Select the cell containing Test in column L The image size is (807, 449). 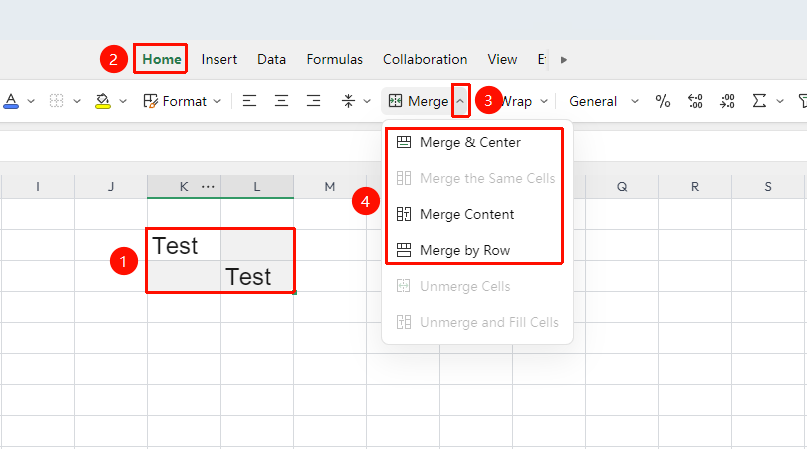[257, 276]
